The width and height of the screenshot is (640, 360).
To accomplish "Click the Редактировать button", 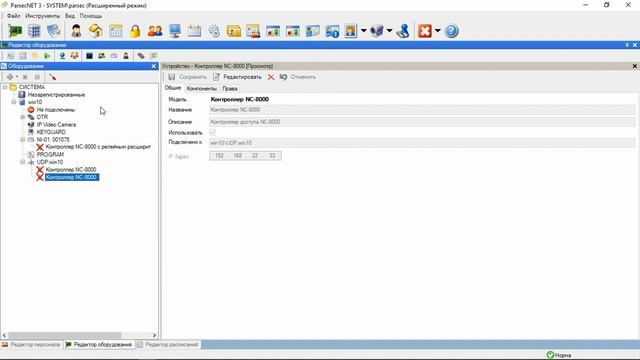I will [x=237, y=77].
